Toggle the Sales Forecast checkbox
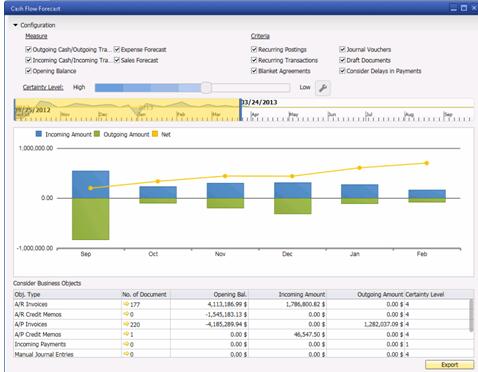 (x=117, y=60)
